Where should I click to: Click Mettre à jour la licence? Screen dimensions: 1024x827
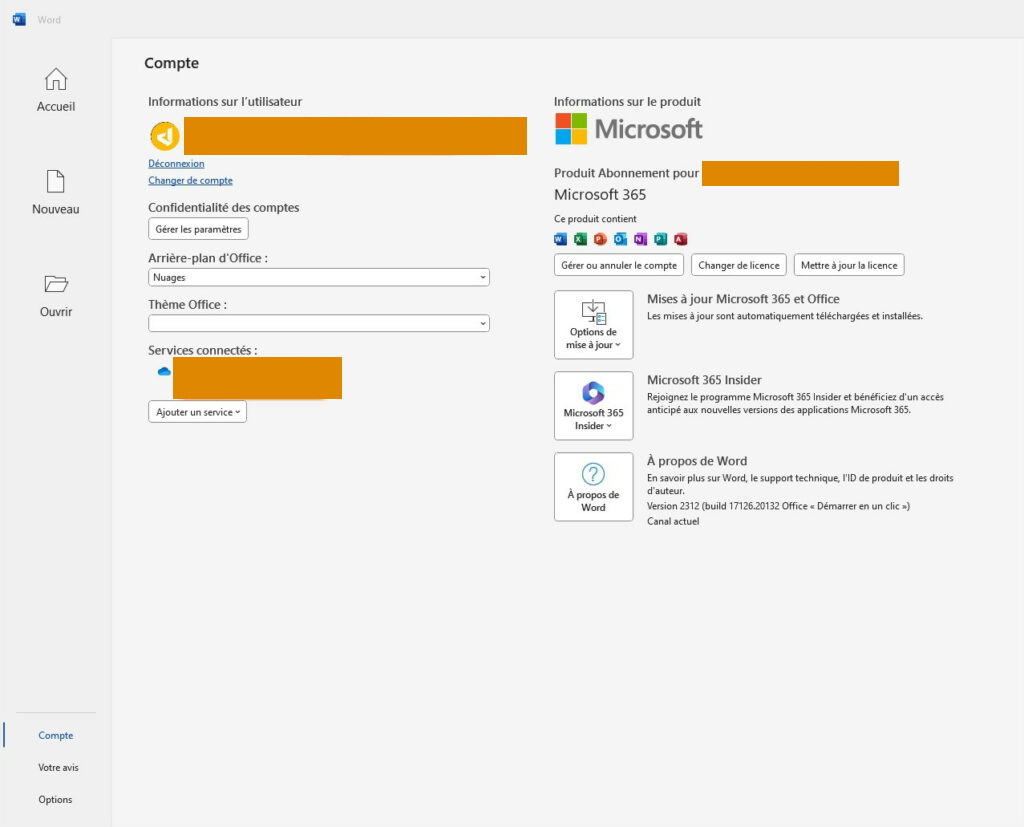(x=849, y=265)
